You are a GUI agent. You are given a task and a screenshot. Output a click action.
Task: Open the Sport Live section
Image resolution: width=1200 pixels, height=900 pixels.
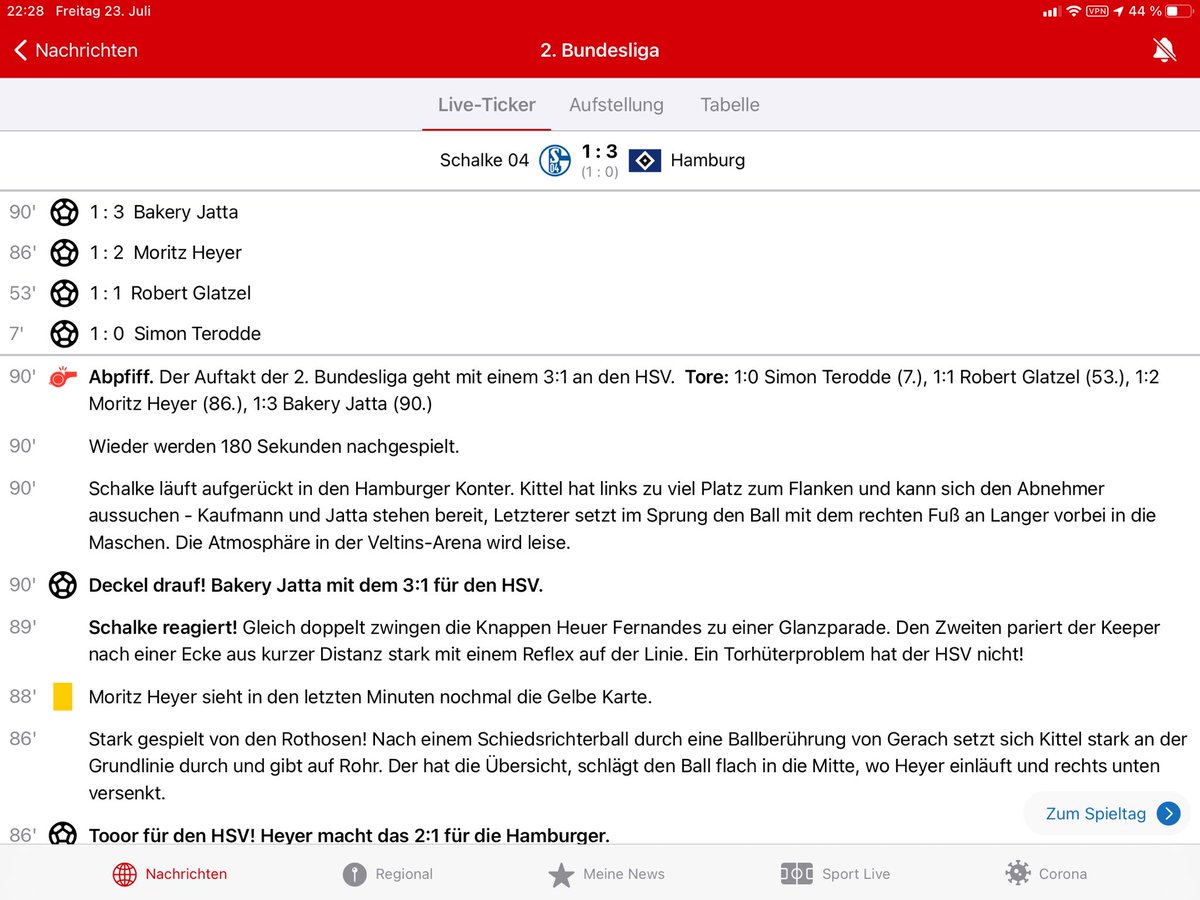[836, 873]
